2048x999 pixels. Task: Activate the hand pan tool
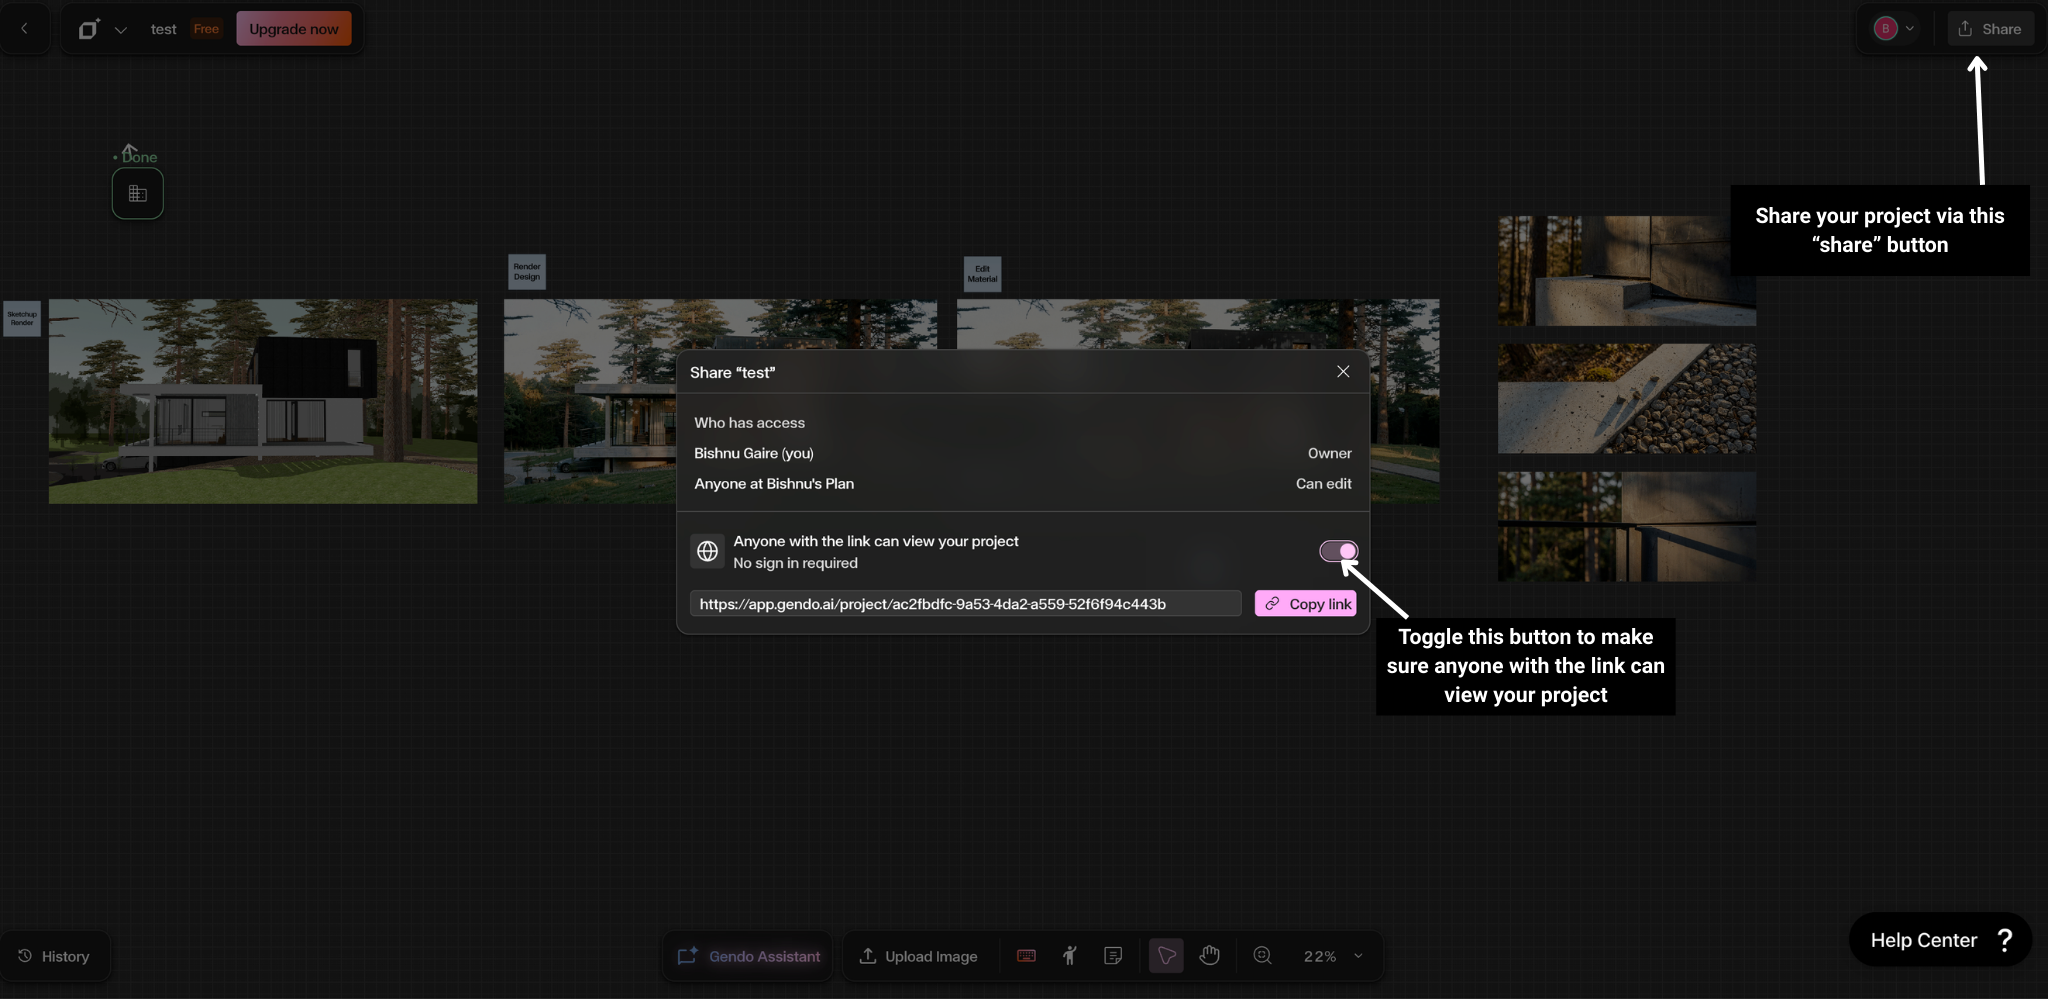(1209, 956)
